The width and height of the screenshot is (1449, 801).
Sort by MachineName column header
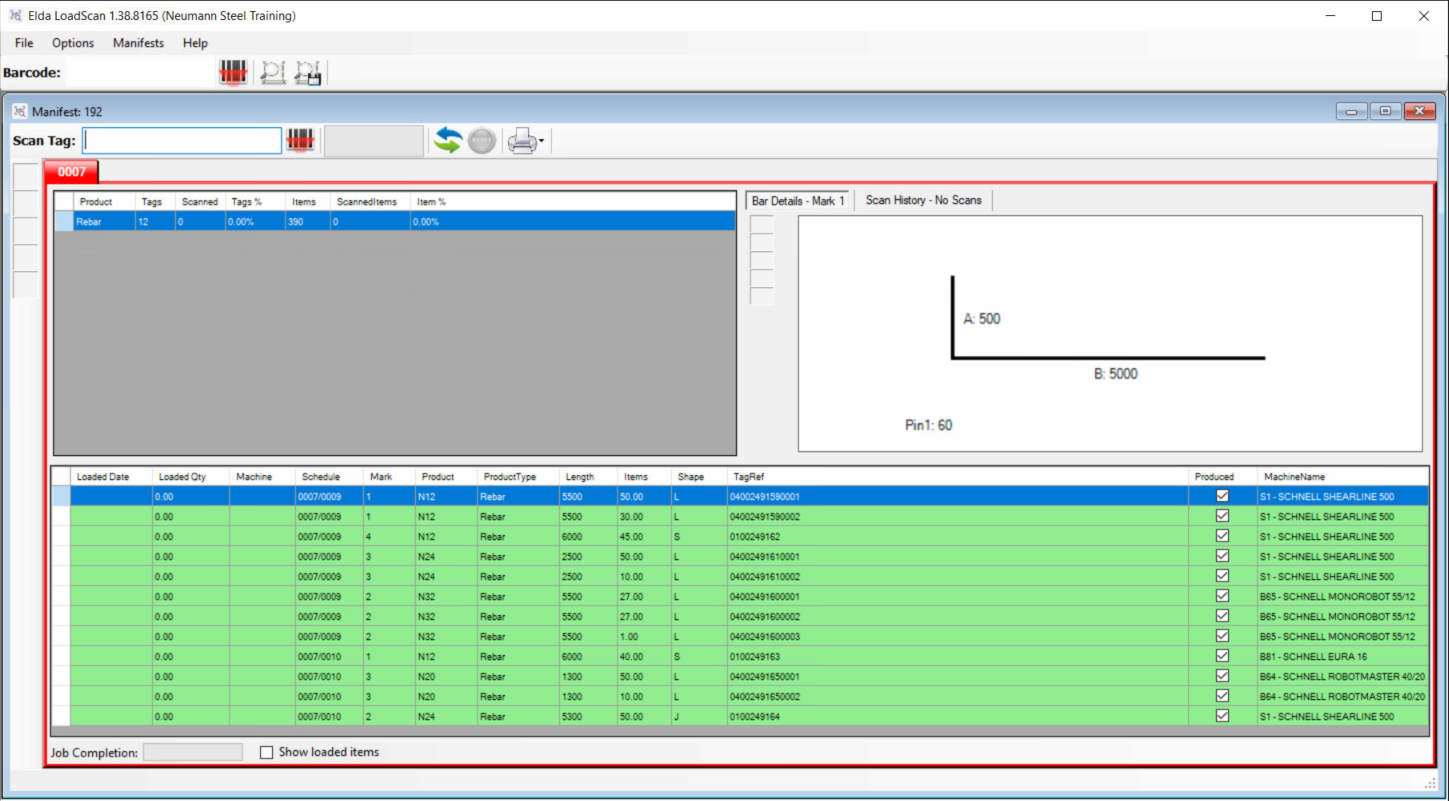click(1343, 477)
